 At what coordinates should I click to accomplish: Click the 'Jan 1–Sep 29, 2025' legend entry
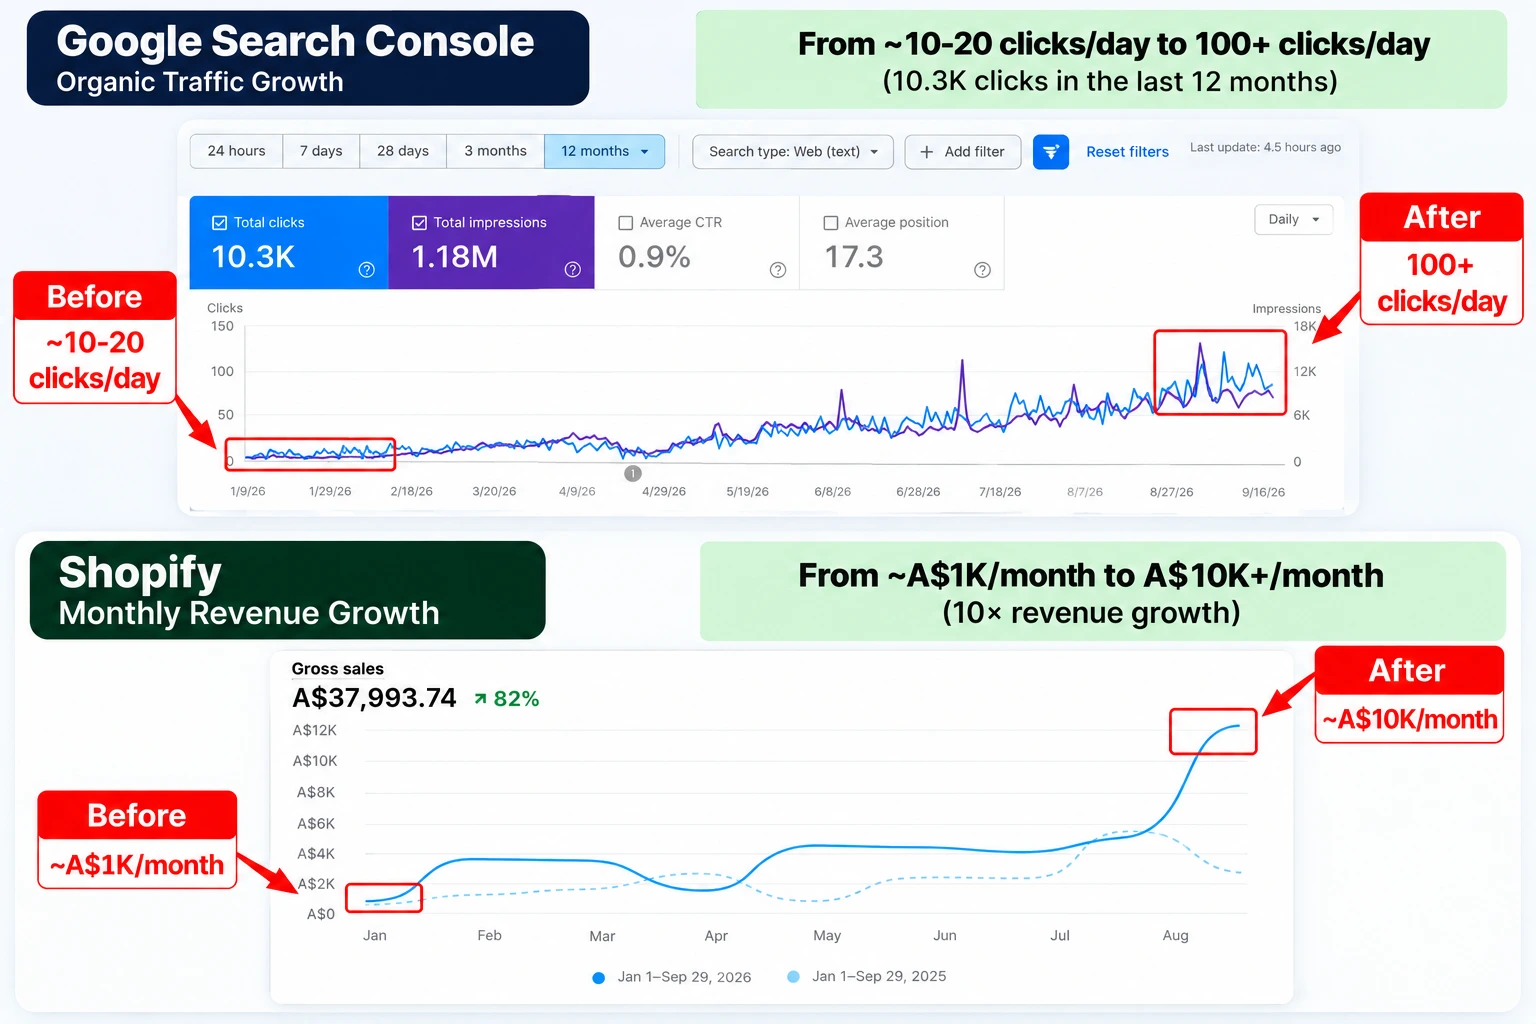point(867,976)
